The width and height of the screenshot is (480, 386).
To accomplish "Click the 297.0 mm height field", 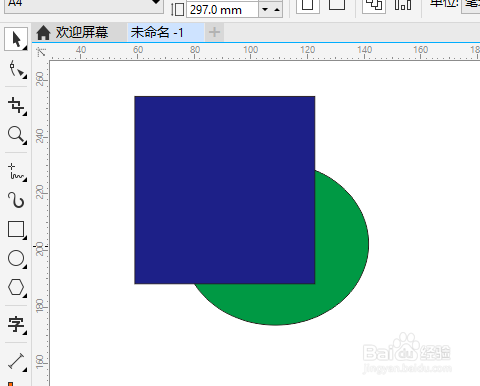I will pos(222,10).
